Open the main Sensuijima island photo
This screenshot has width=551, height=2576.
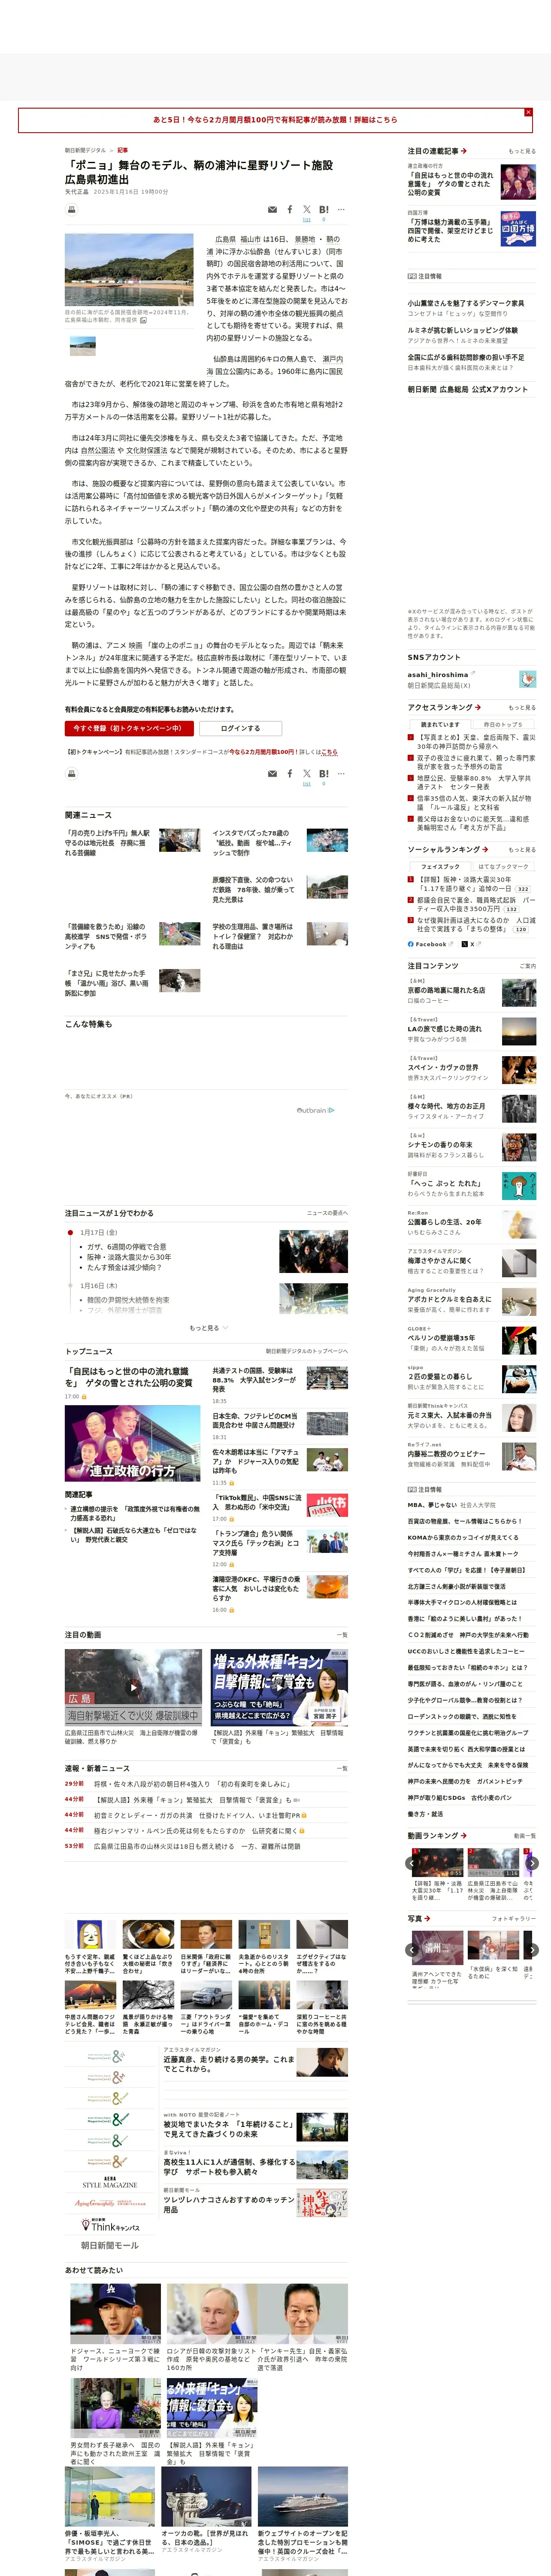click(129, 270)
